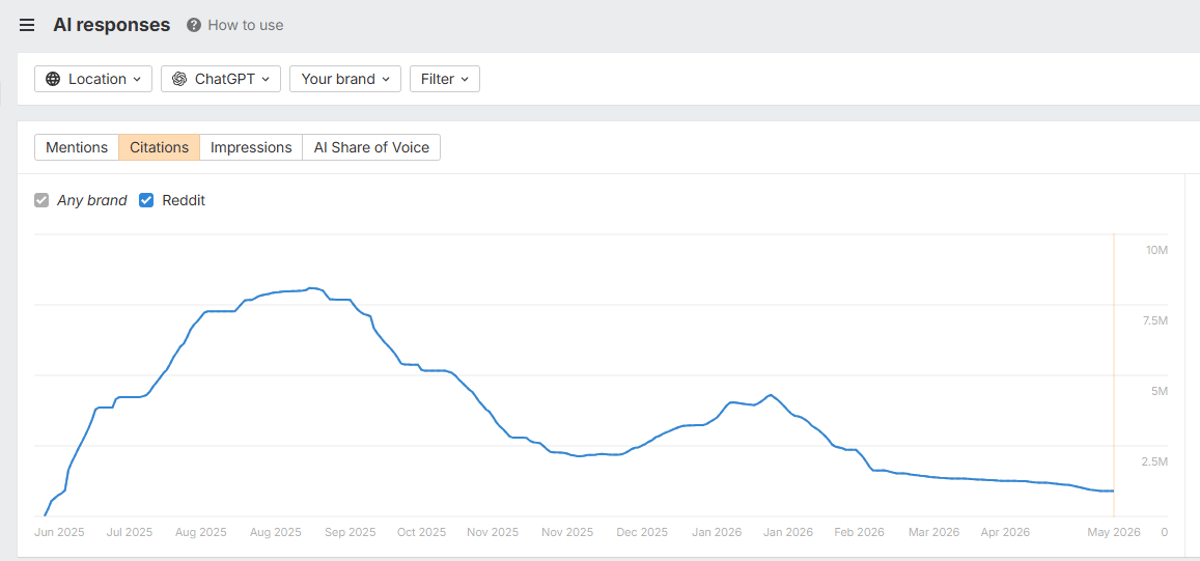1200x561 pixels.
Task: Select the Citations tab
Action: point(159,147)
